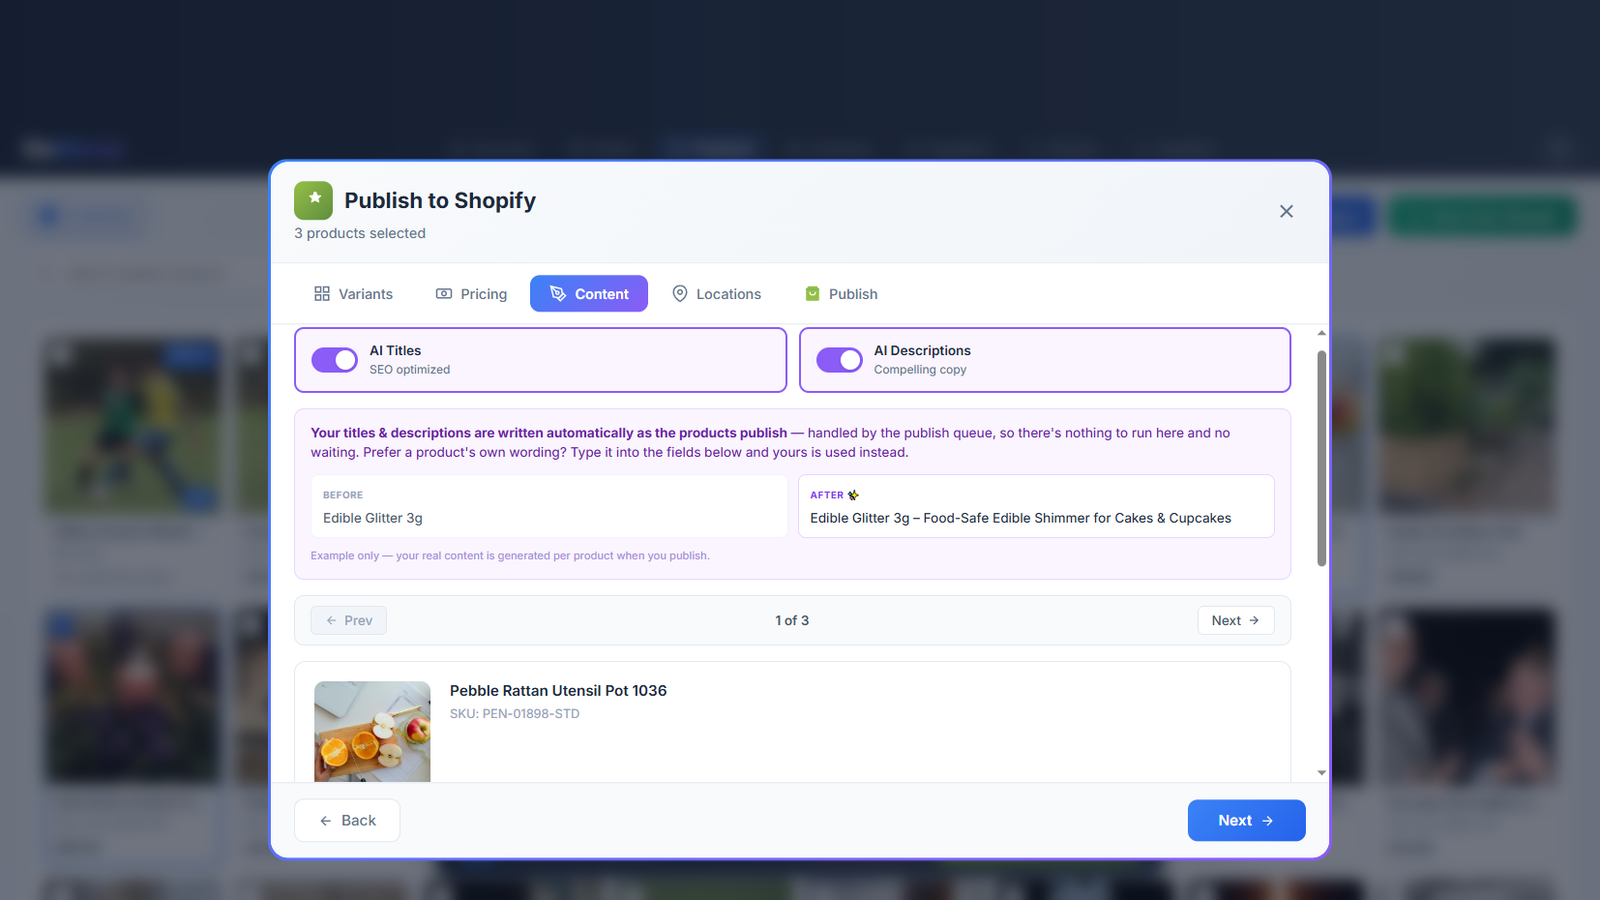Click the white Next button beside 1 of 3

click(1236, 620)
